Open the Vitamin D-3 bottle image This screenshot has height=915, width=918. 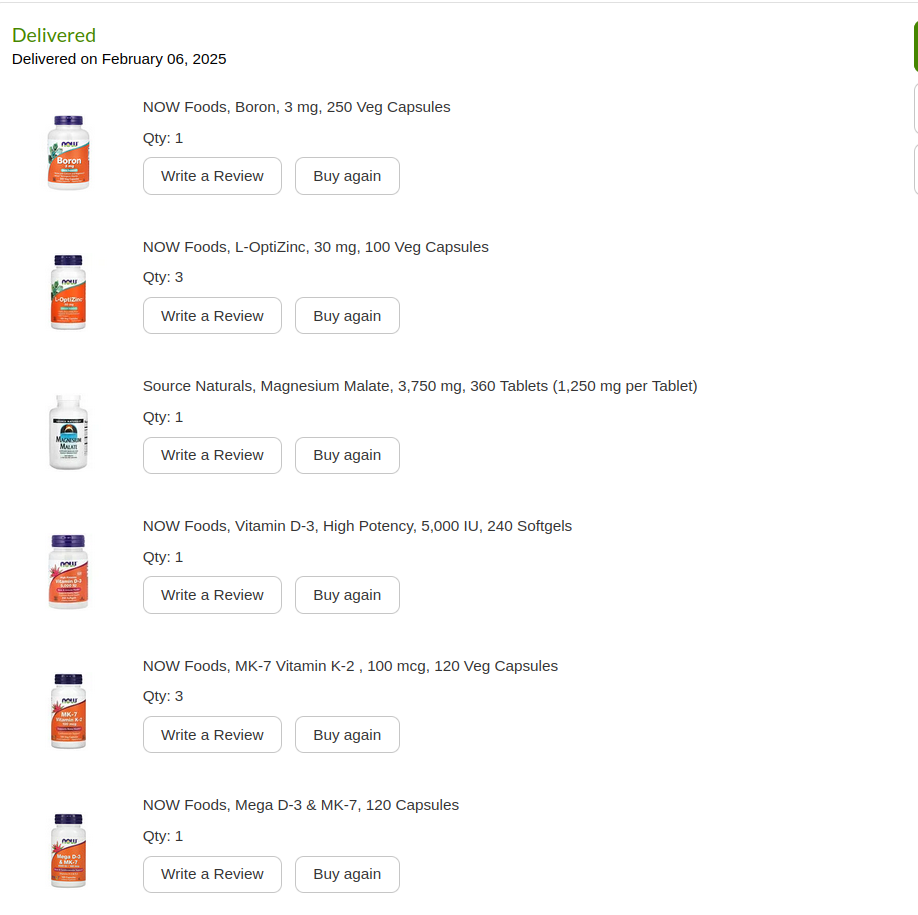click(68, 571)
